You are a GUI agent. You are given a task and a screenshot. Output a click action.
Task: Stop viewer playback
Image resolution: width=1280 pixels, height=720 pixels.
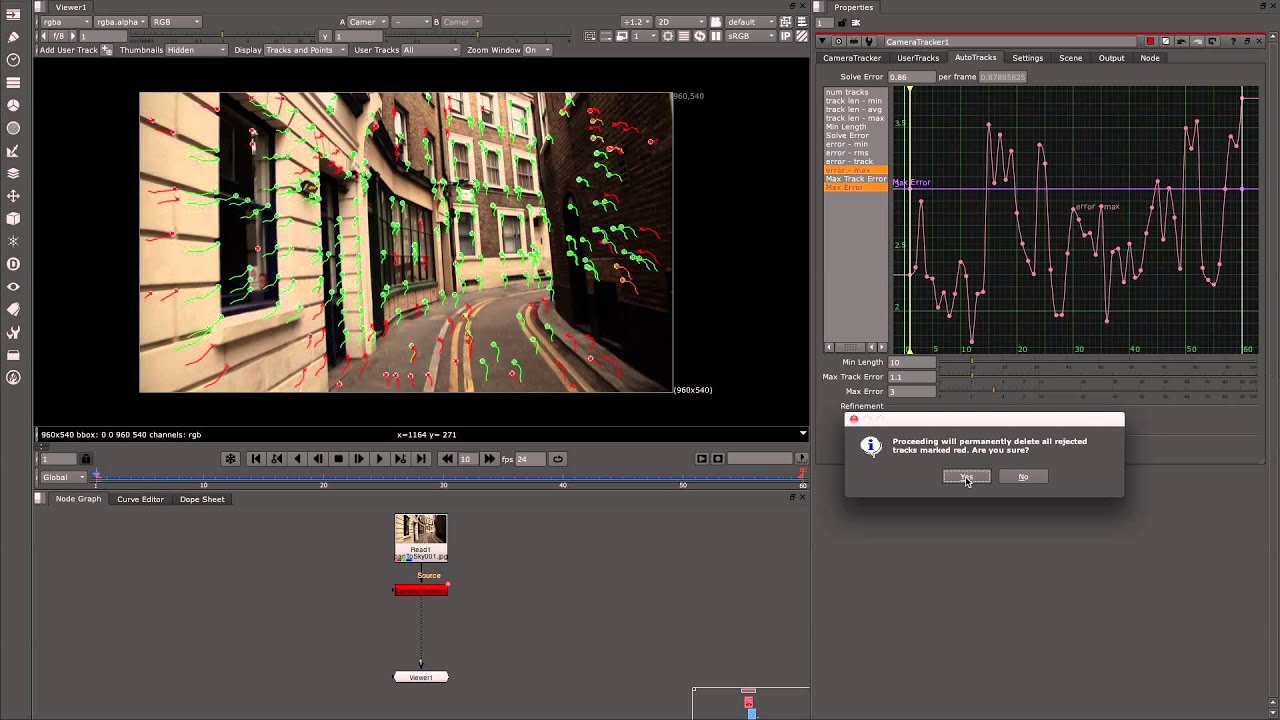[x=338, y=459]
